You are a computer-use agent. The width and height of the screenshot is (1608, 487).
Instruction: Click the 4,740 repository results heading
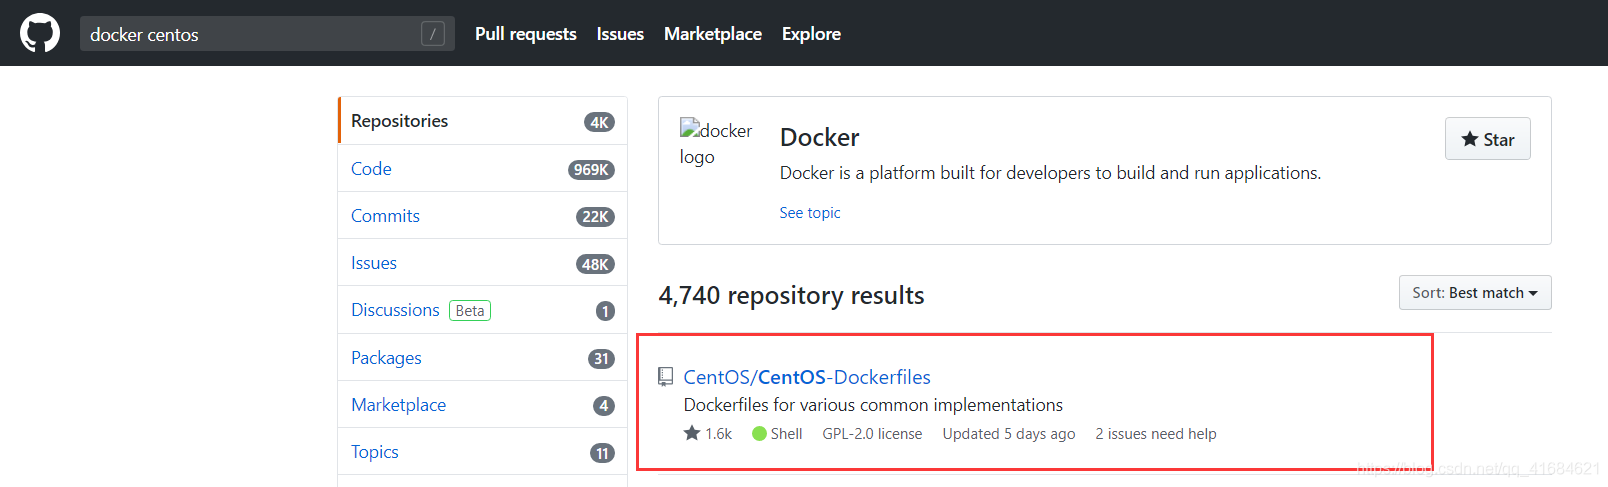(x=791, y=295)
